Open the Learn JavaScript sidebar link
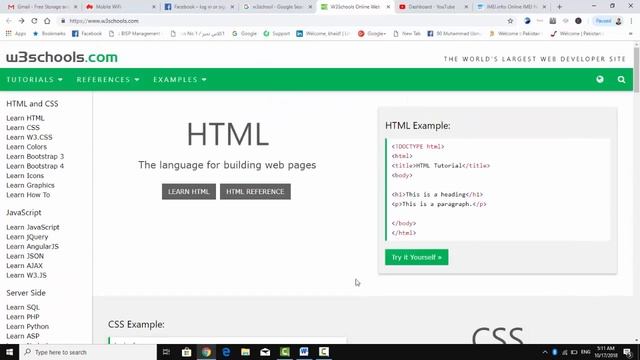Viewport: 640px width, 360px height. (33, 227)
